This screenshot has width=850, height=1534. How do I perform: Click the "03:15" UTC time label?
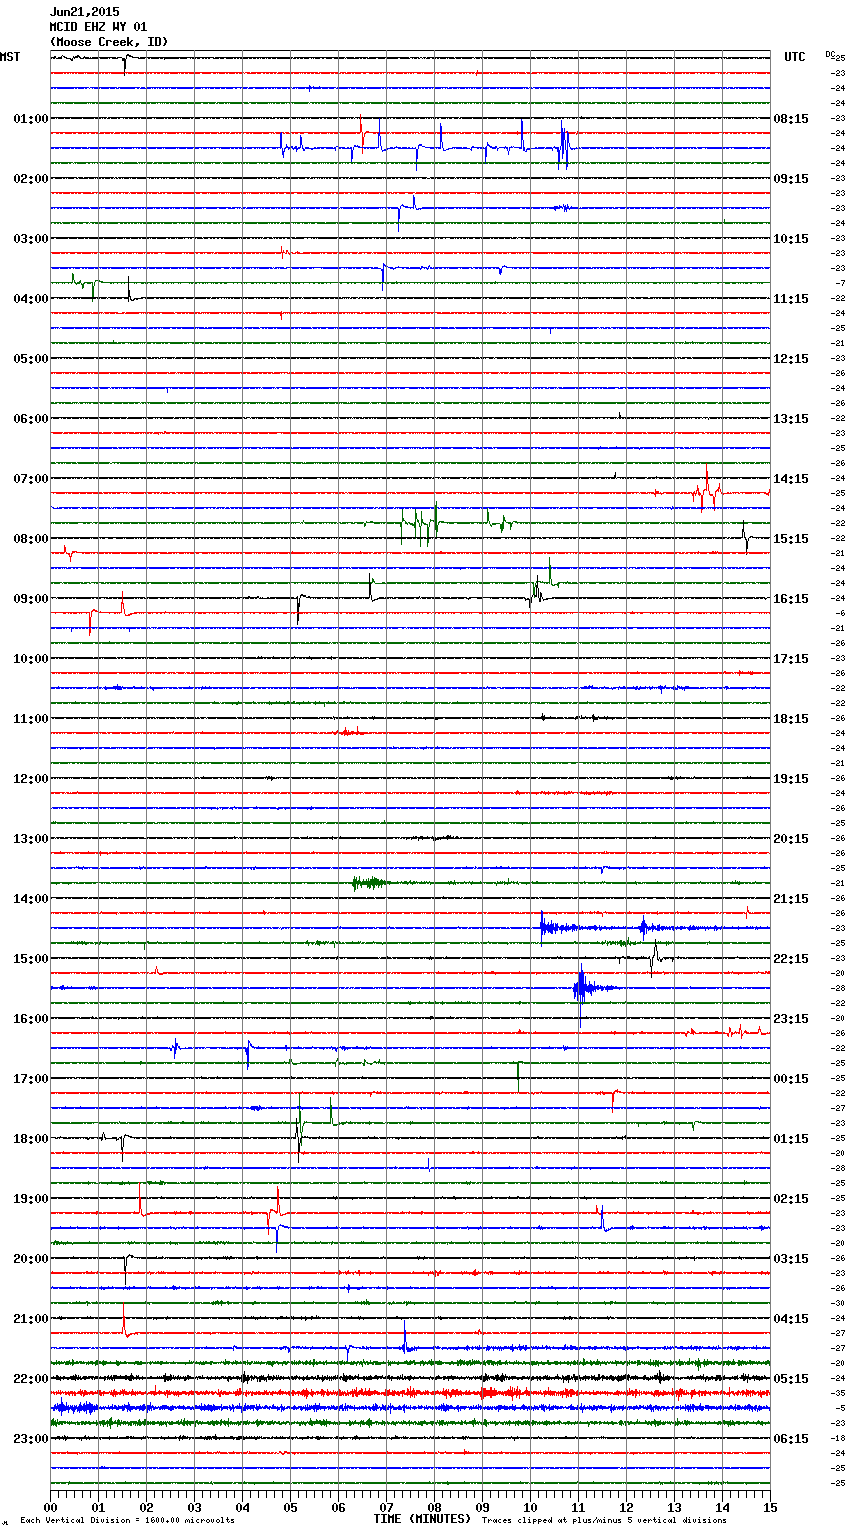(791, 1259)
